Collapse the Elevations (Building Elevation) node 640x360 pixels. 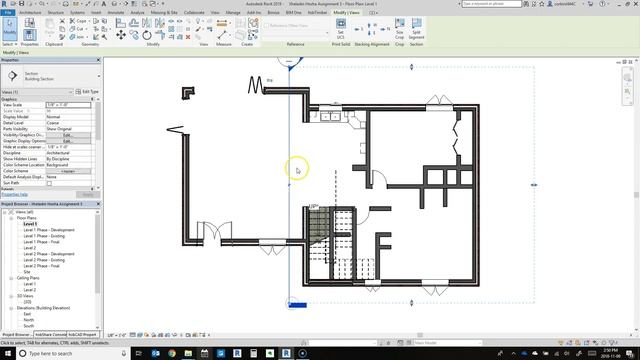11,308
